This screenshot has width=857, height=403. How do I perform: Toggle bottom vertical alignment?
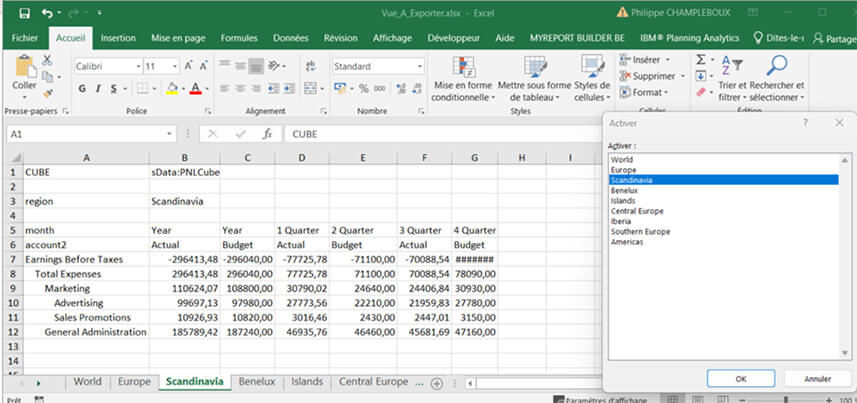[x=256, y=66]
